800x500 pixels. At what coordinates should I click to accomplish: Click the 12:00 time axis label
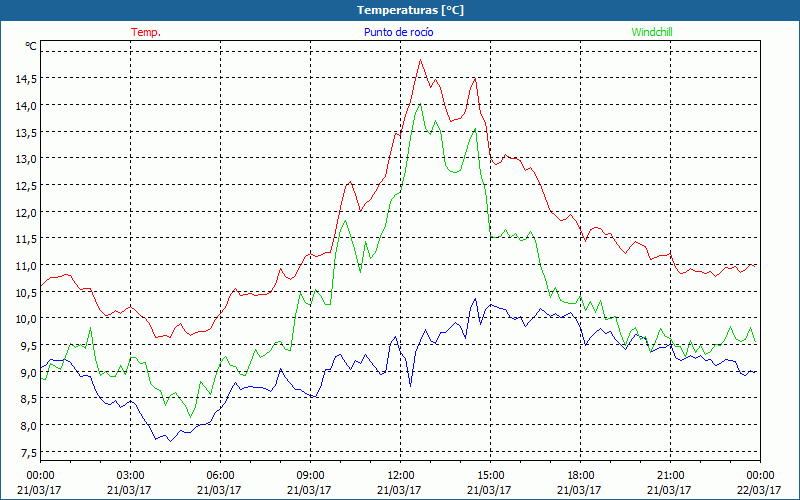(x=401, y=475)
